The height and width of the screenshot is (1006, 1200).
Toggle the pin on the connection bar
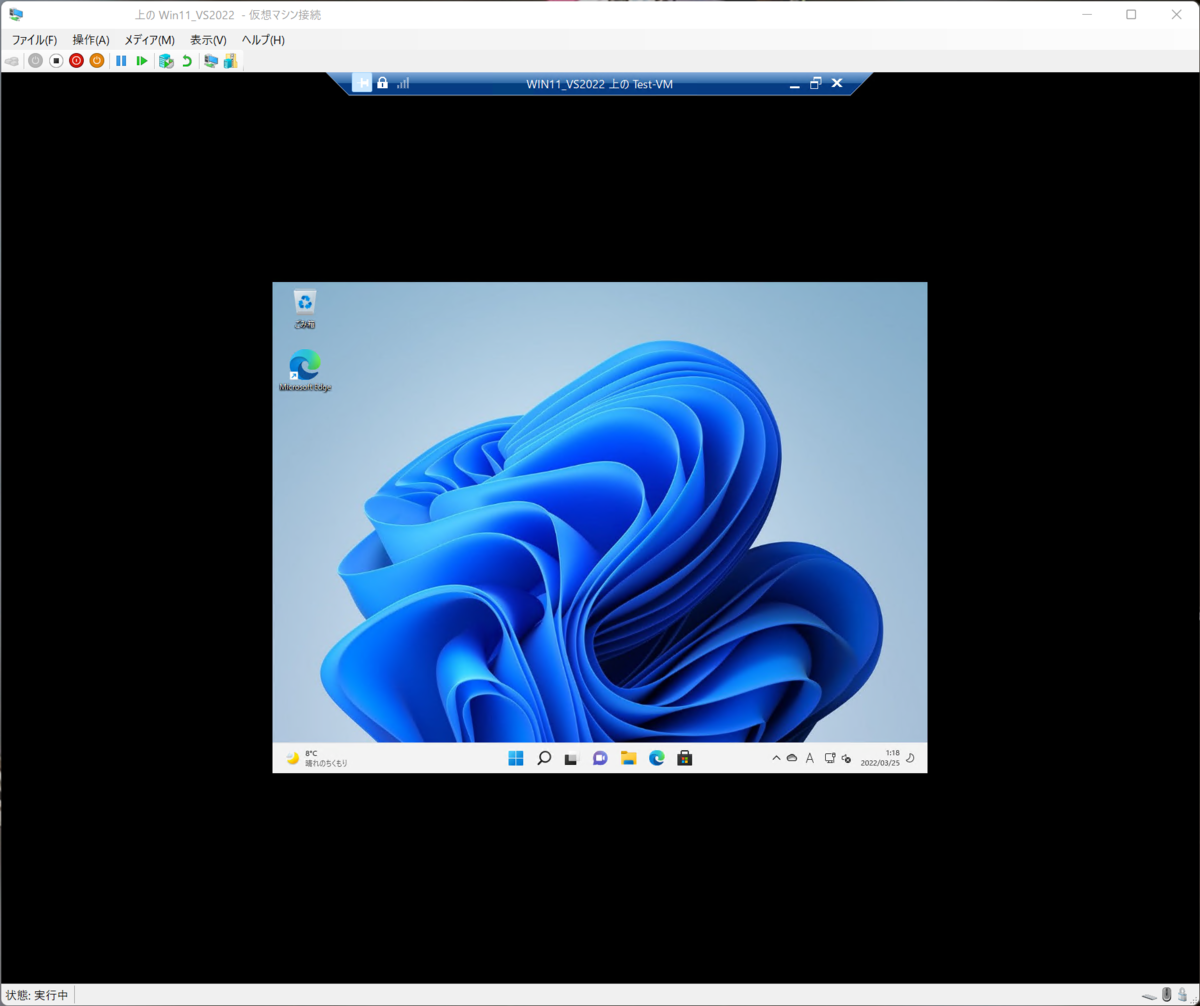coord(362,83)
